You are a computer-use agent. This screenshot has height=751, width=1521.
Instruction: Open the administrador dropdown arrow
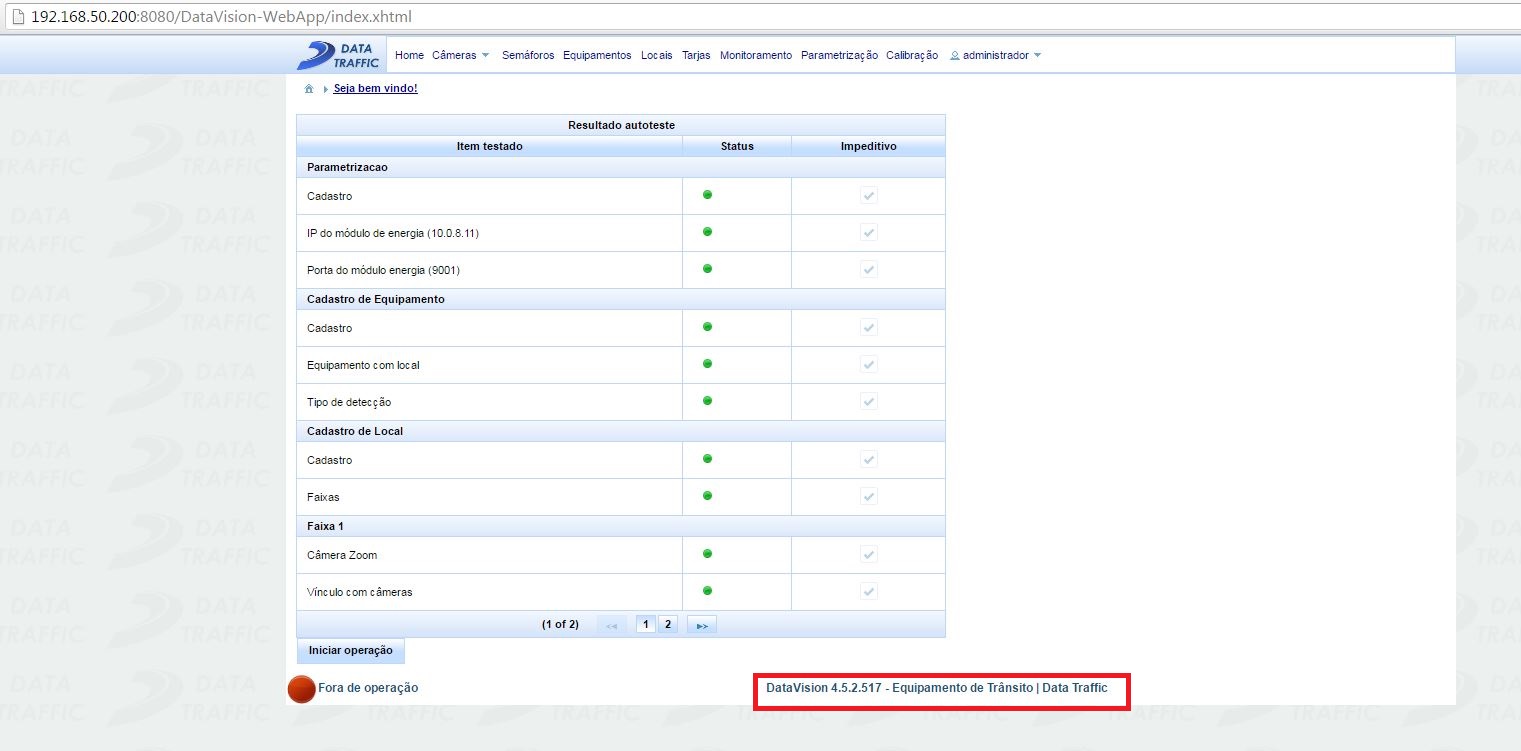[x=1037, y=56]
